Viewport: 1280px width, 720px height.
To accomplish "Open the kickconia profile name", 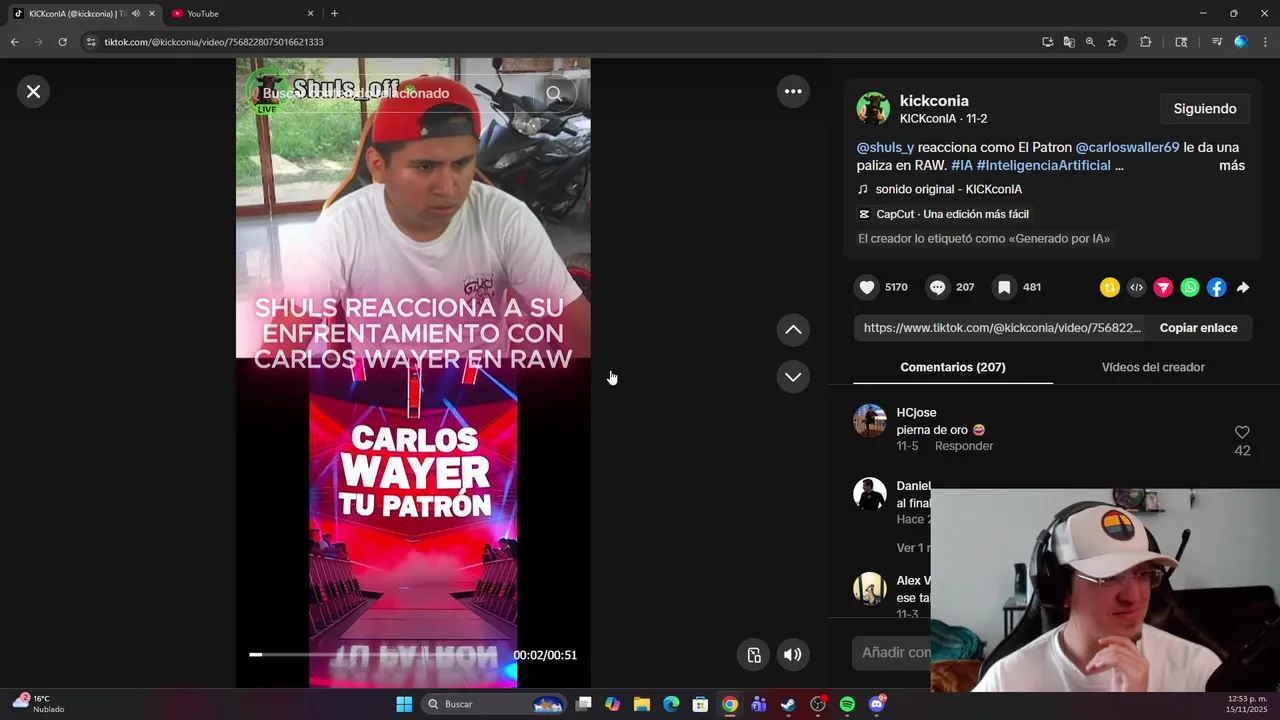I will pos(934,101).
